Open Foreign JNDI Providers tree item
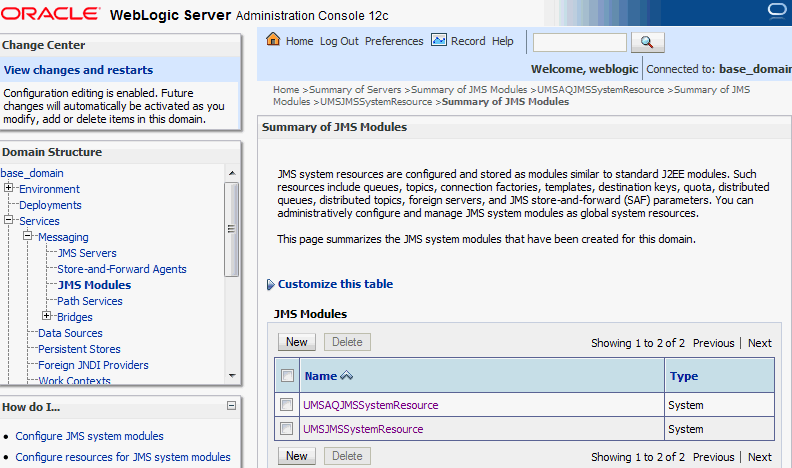 [93, 365]
